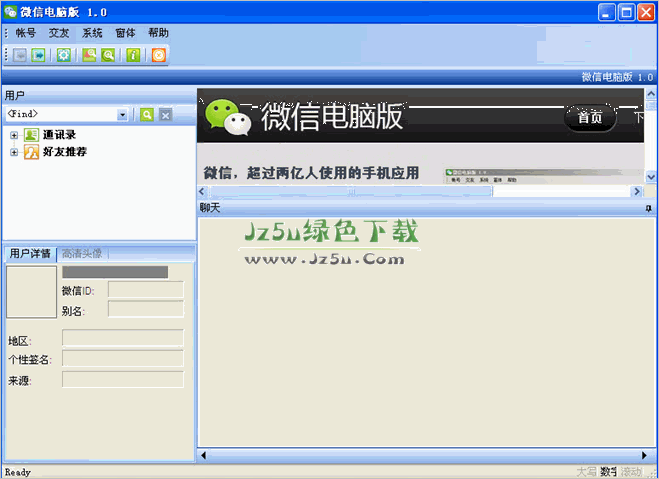
Task: Click the banner's horizontal scroll right arrow
Action: click(x=637, y=192)
